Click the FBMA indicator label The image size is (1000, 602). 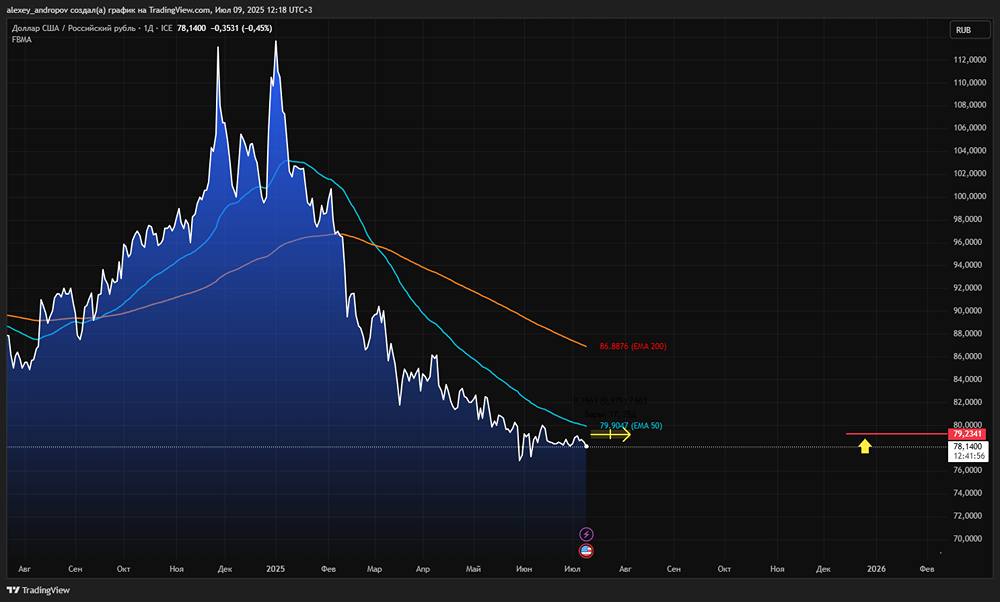(x=22, y=40)
